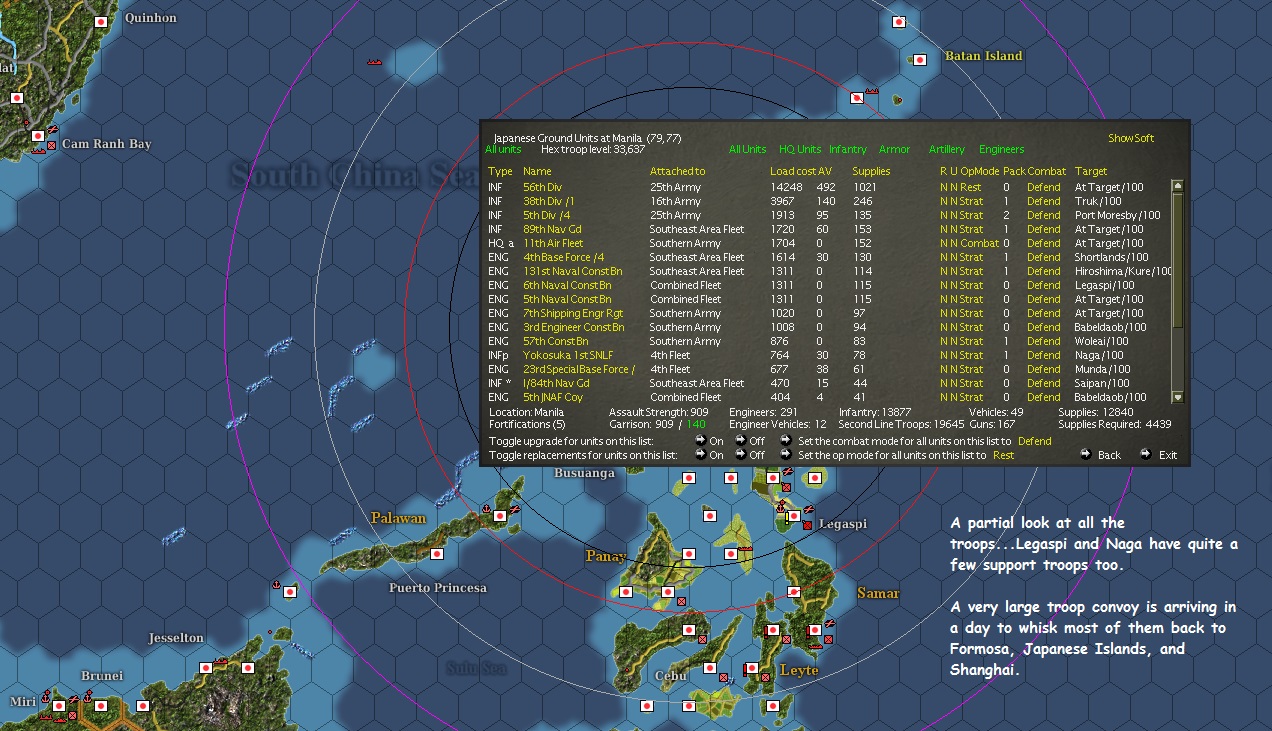
Task: Select the base flag above Puerto Princesa label
Action: [436, 553]
